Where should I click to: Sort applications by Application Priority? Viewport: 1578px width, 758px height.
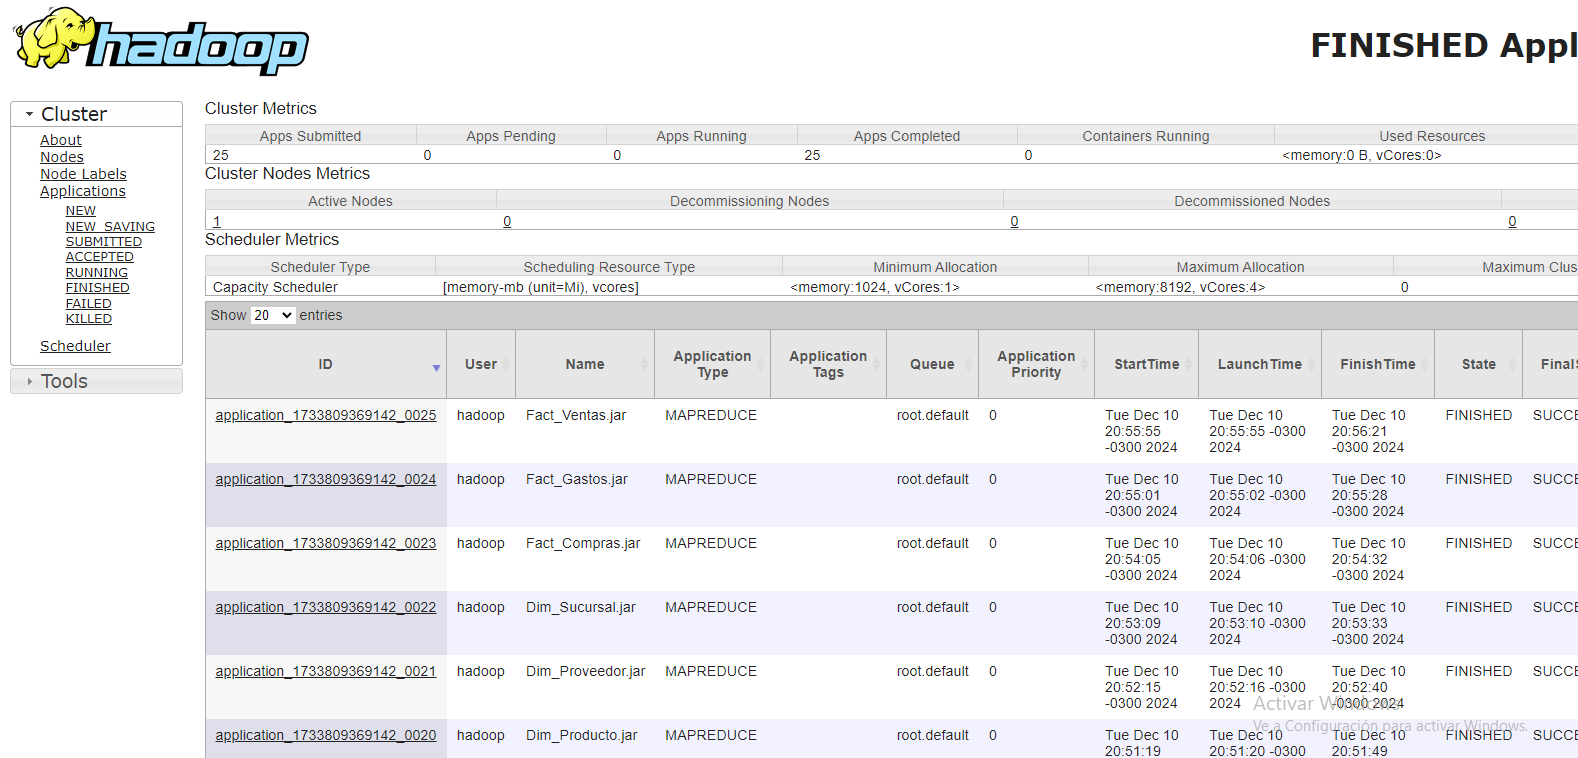tap(1036, 364)
